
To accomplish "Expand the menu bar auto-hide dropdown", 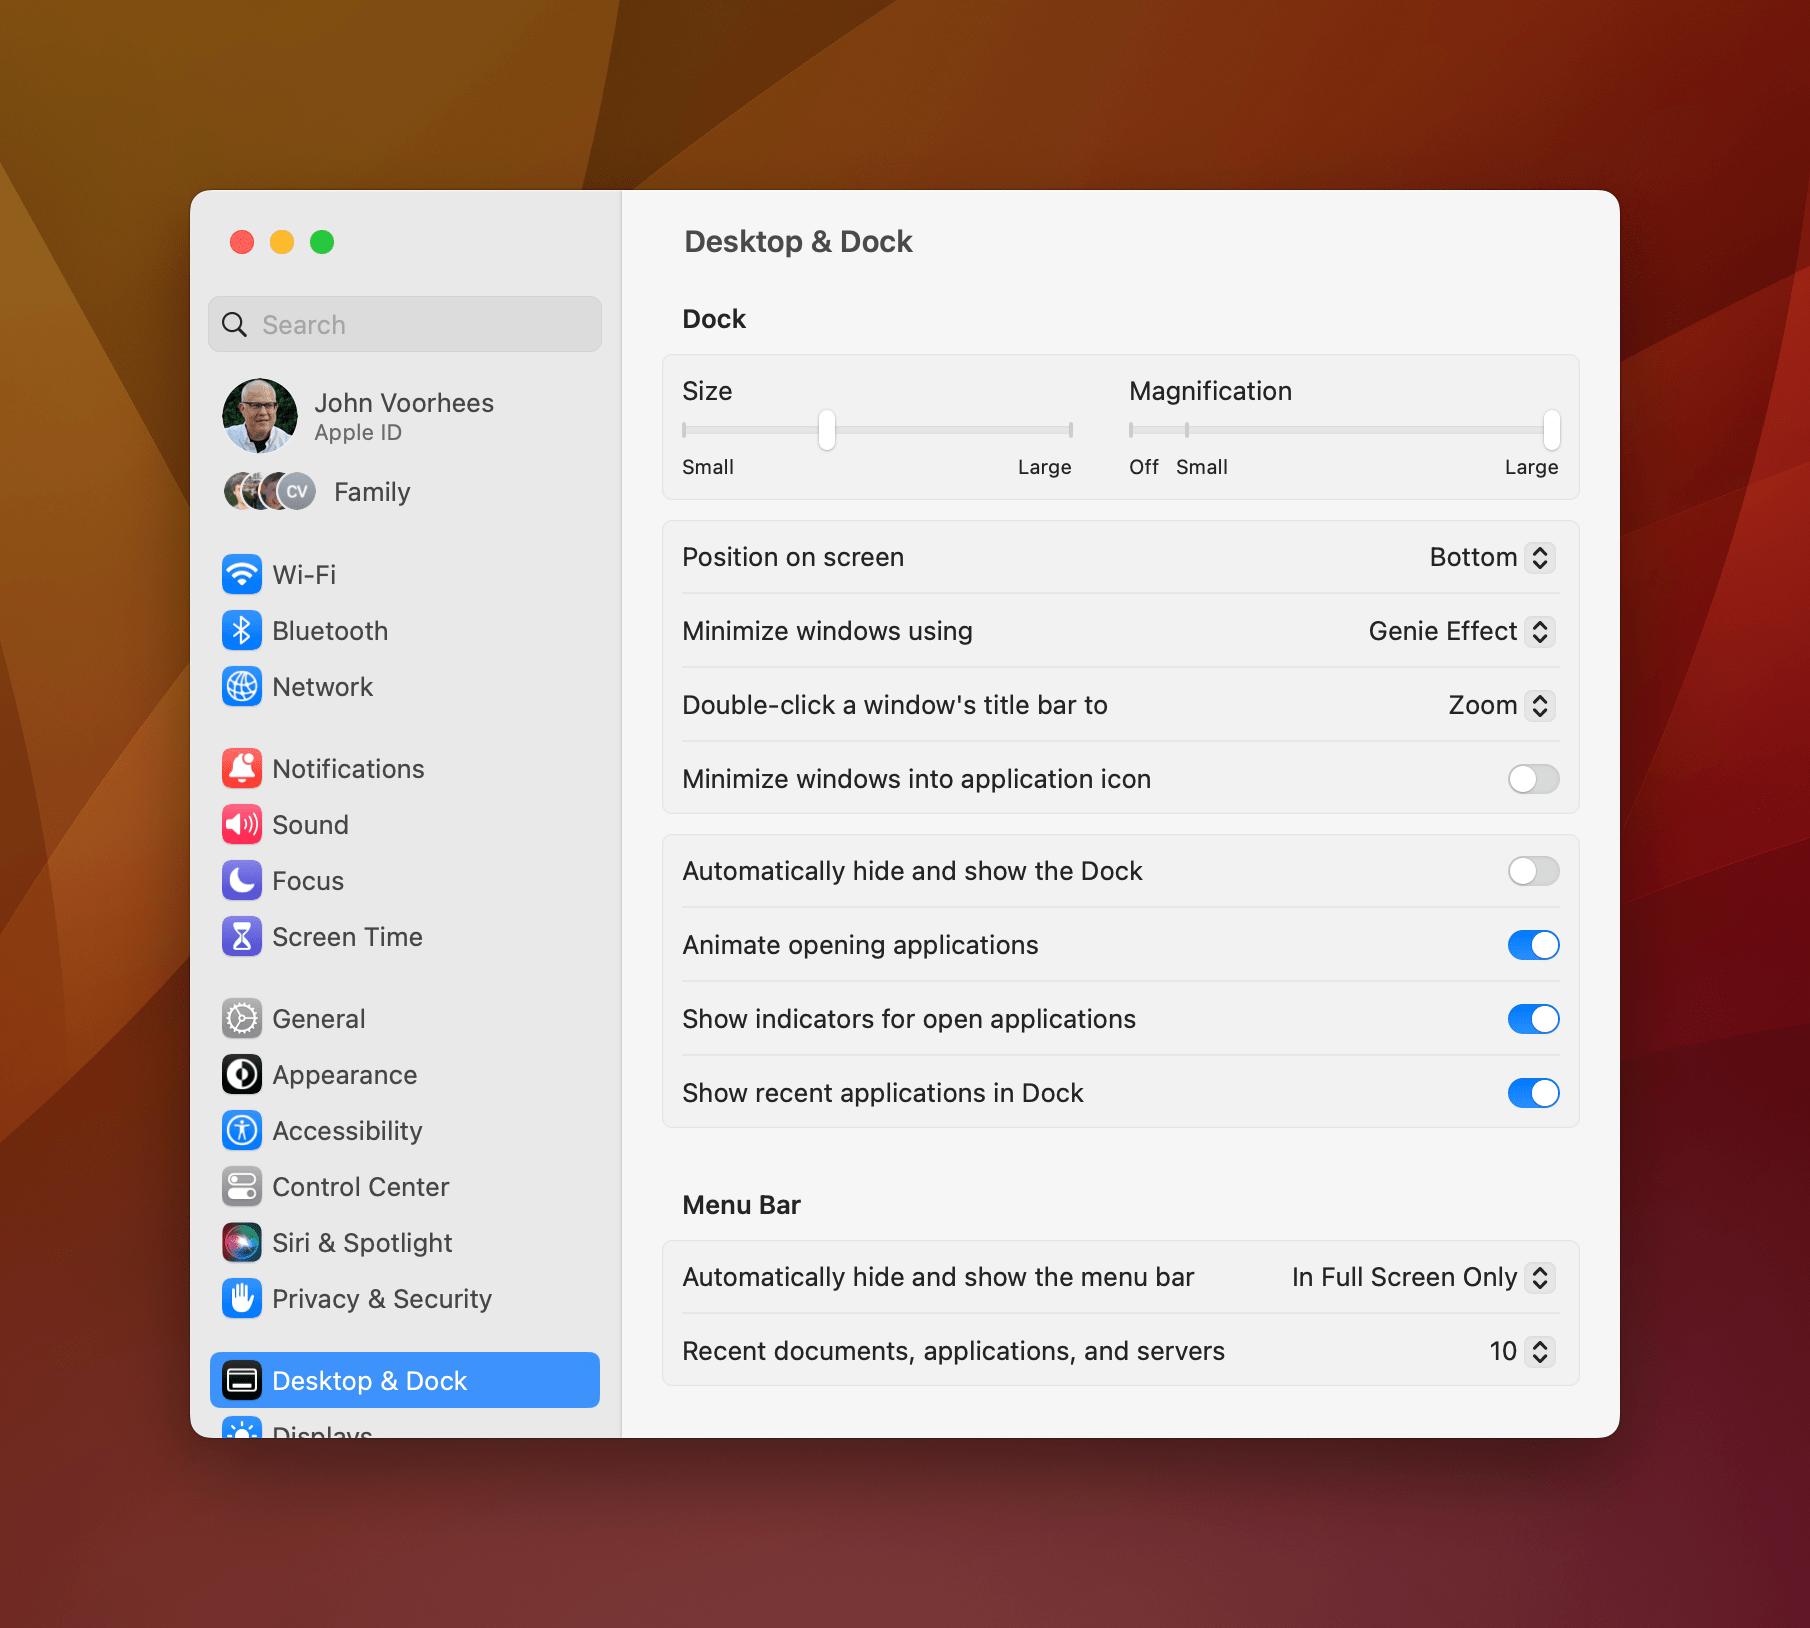I will point(1421,1277).
